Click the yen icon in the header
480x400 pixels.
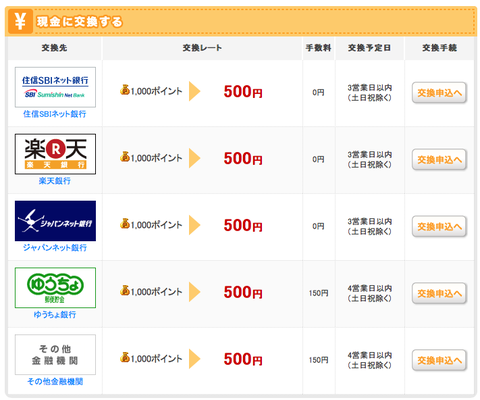(20, 21)
